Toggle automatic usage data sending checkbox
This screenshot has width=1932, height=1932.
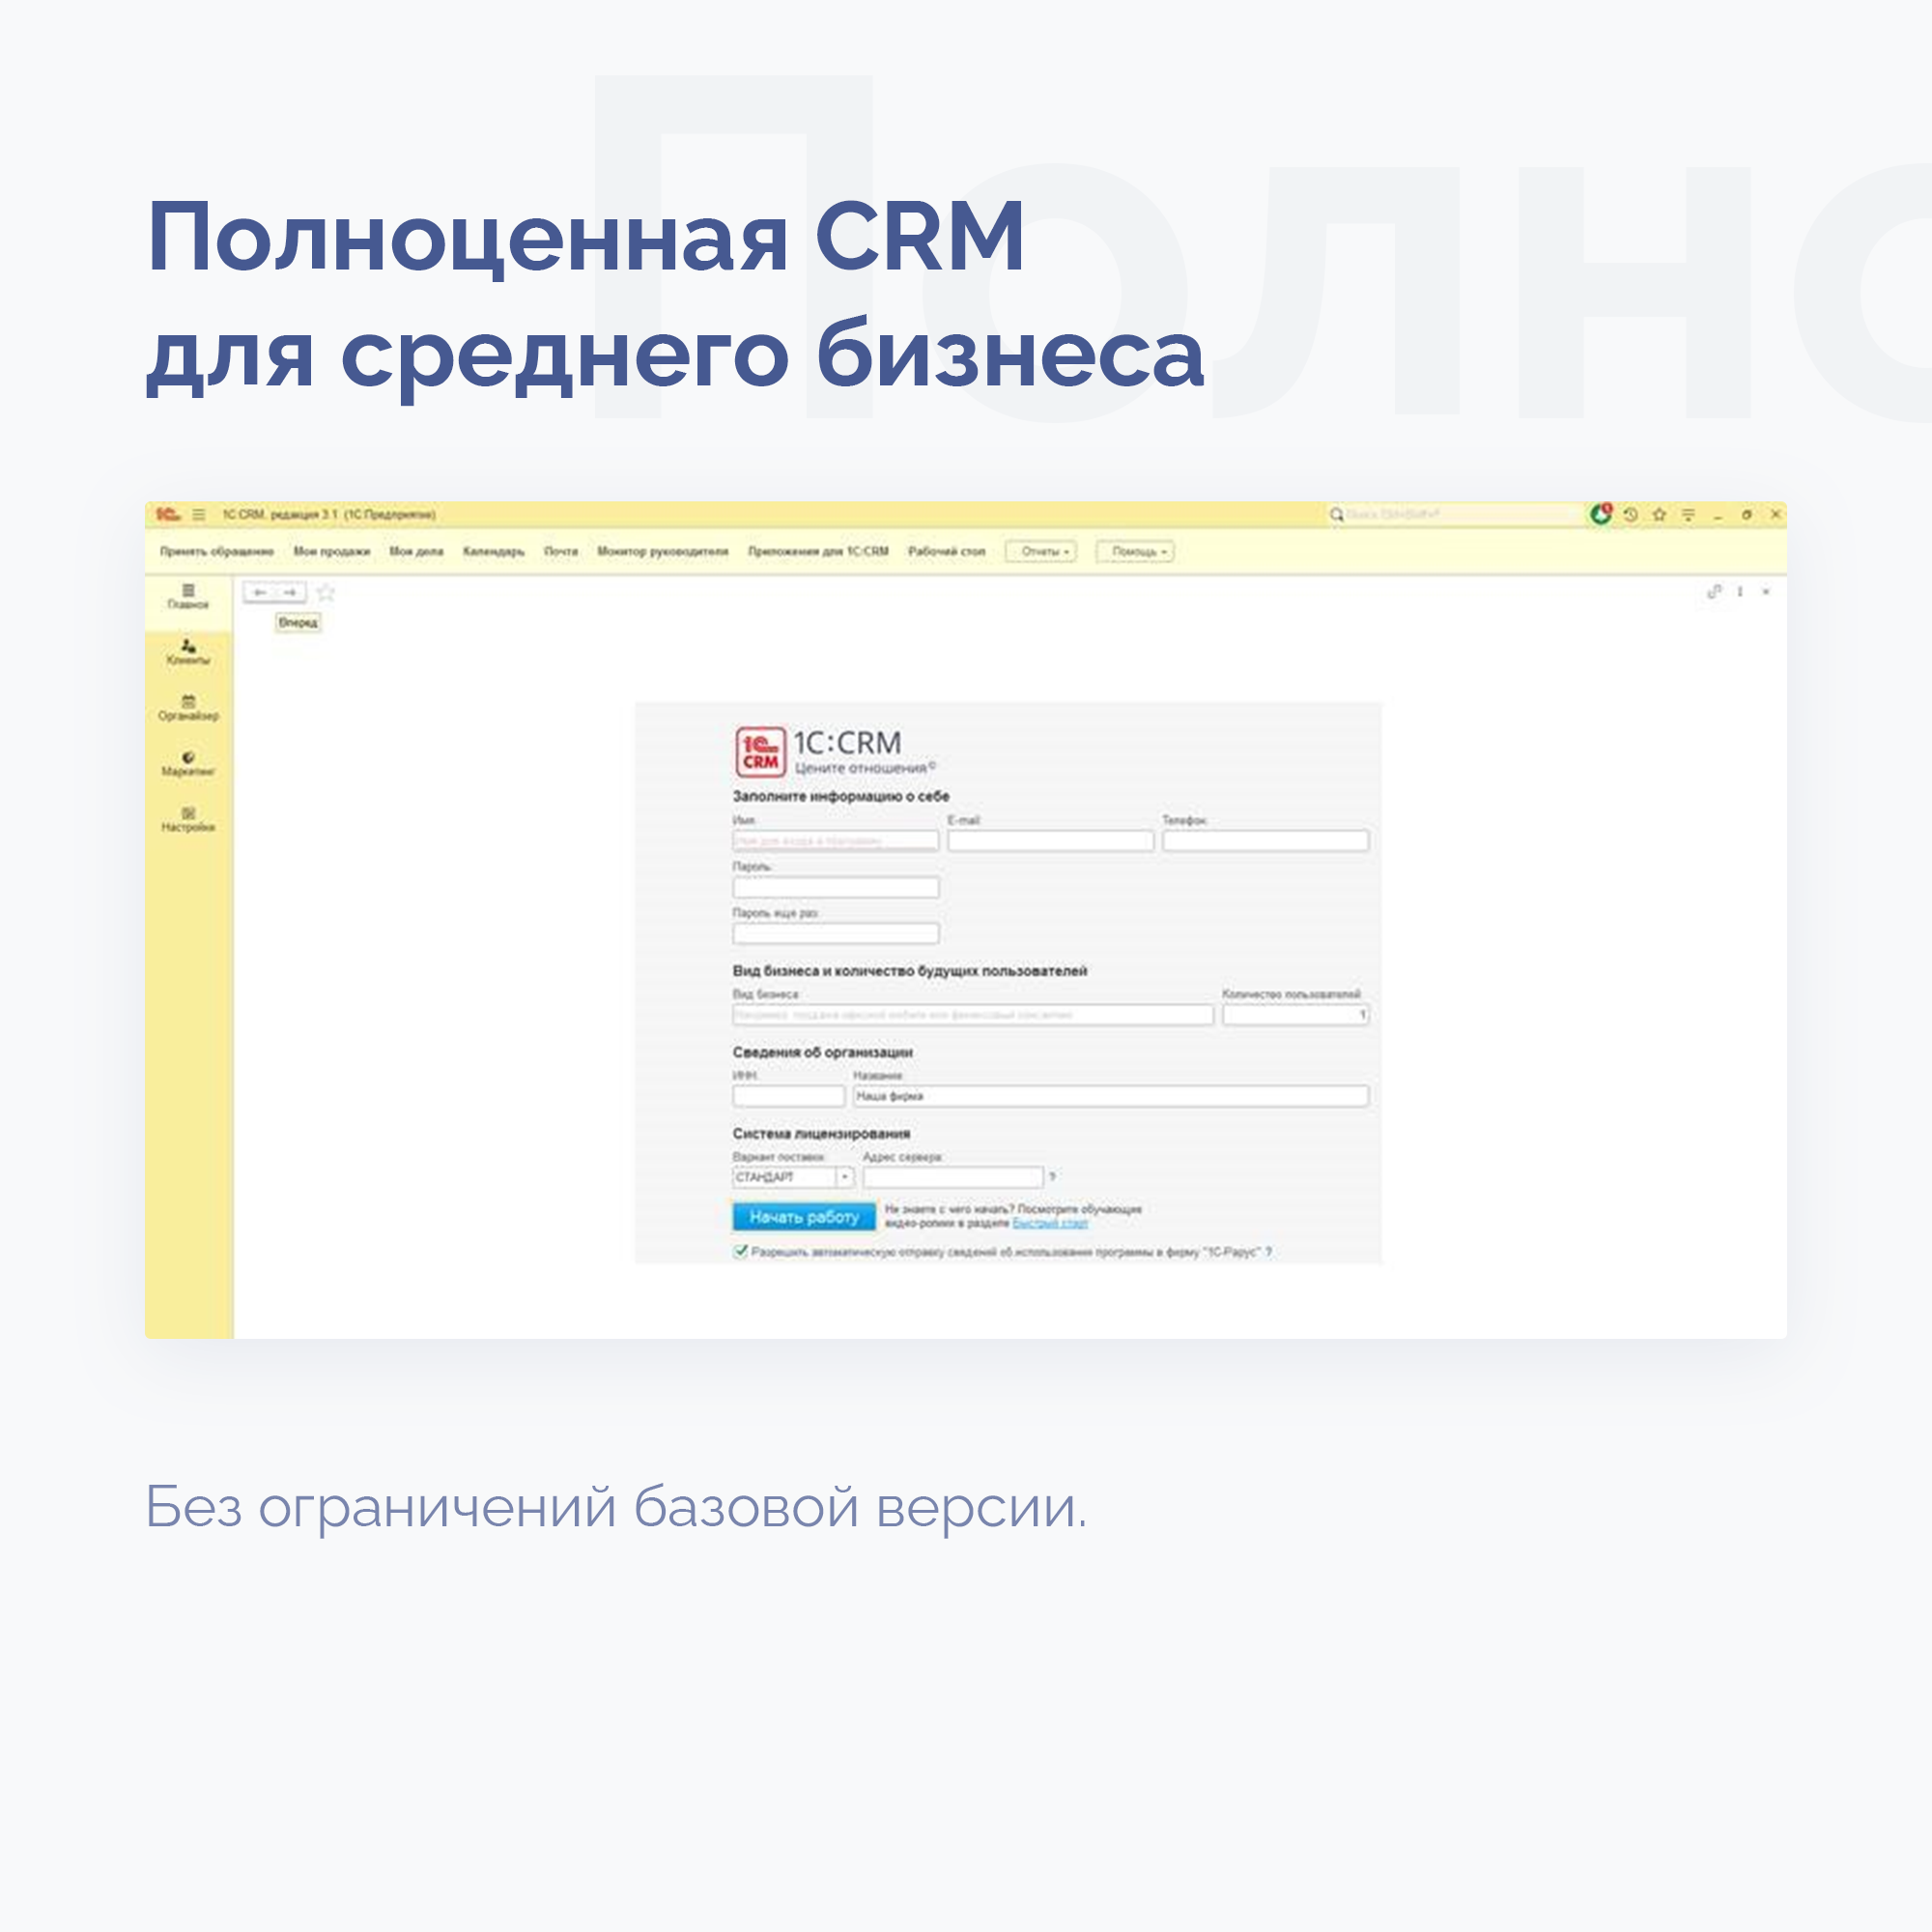coord(741,1251)
